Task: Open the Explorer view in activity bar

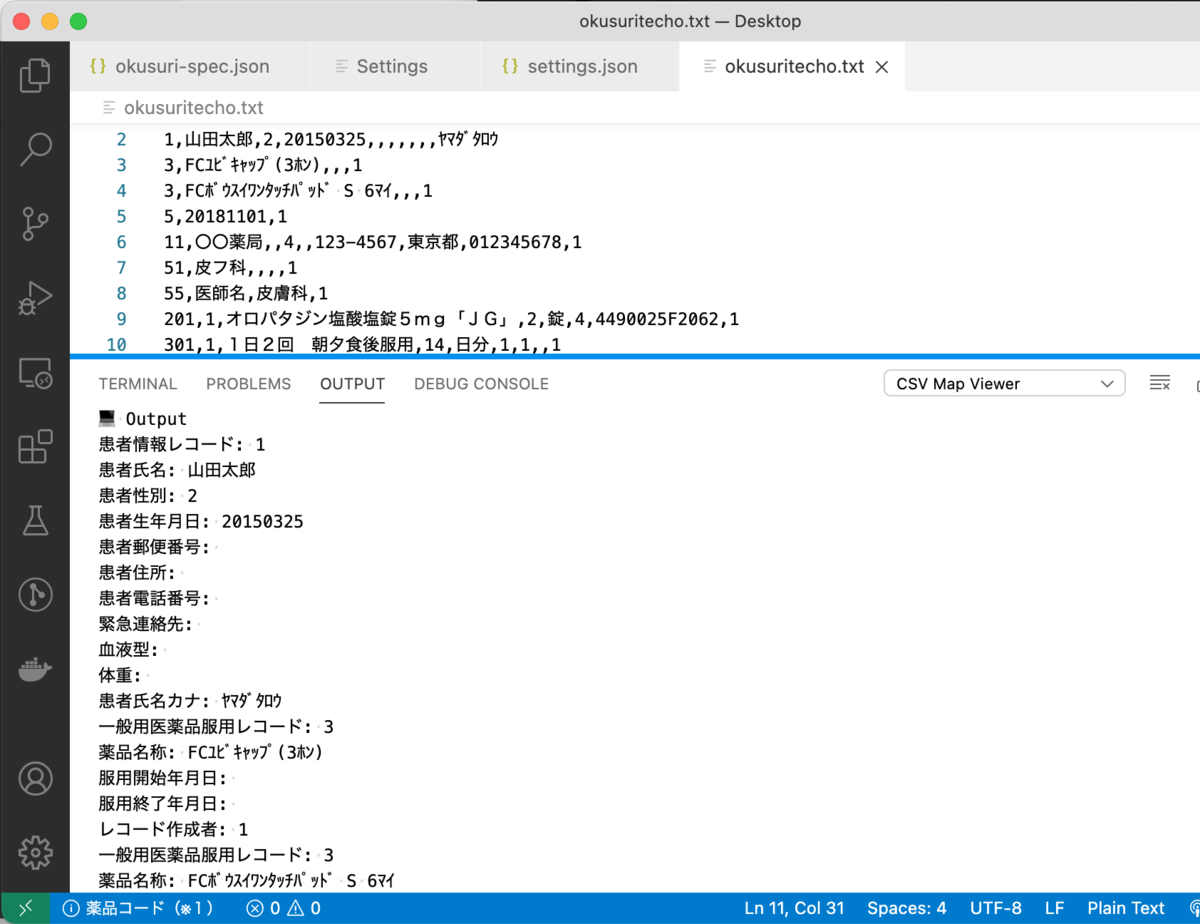Action: [x=35, y=76]
